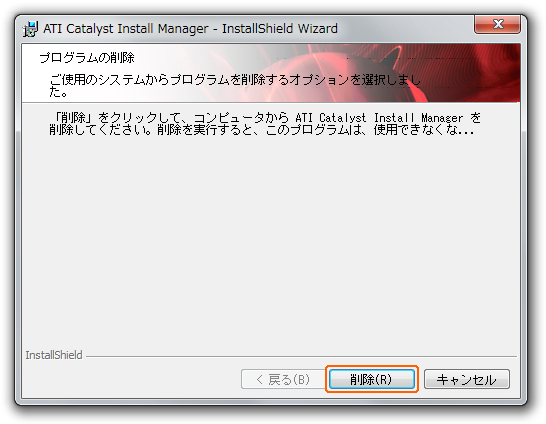
Task: Close the InstallShield Wizard window
Action: pyautogui.click(x=497, y=24)
